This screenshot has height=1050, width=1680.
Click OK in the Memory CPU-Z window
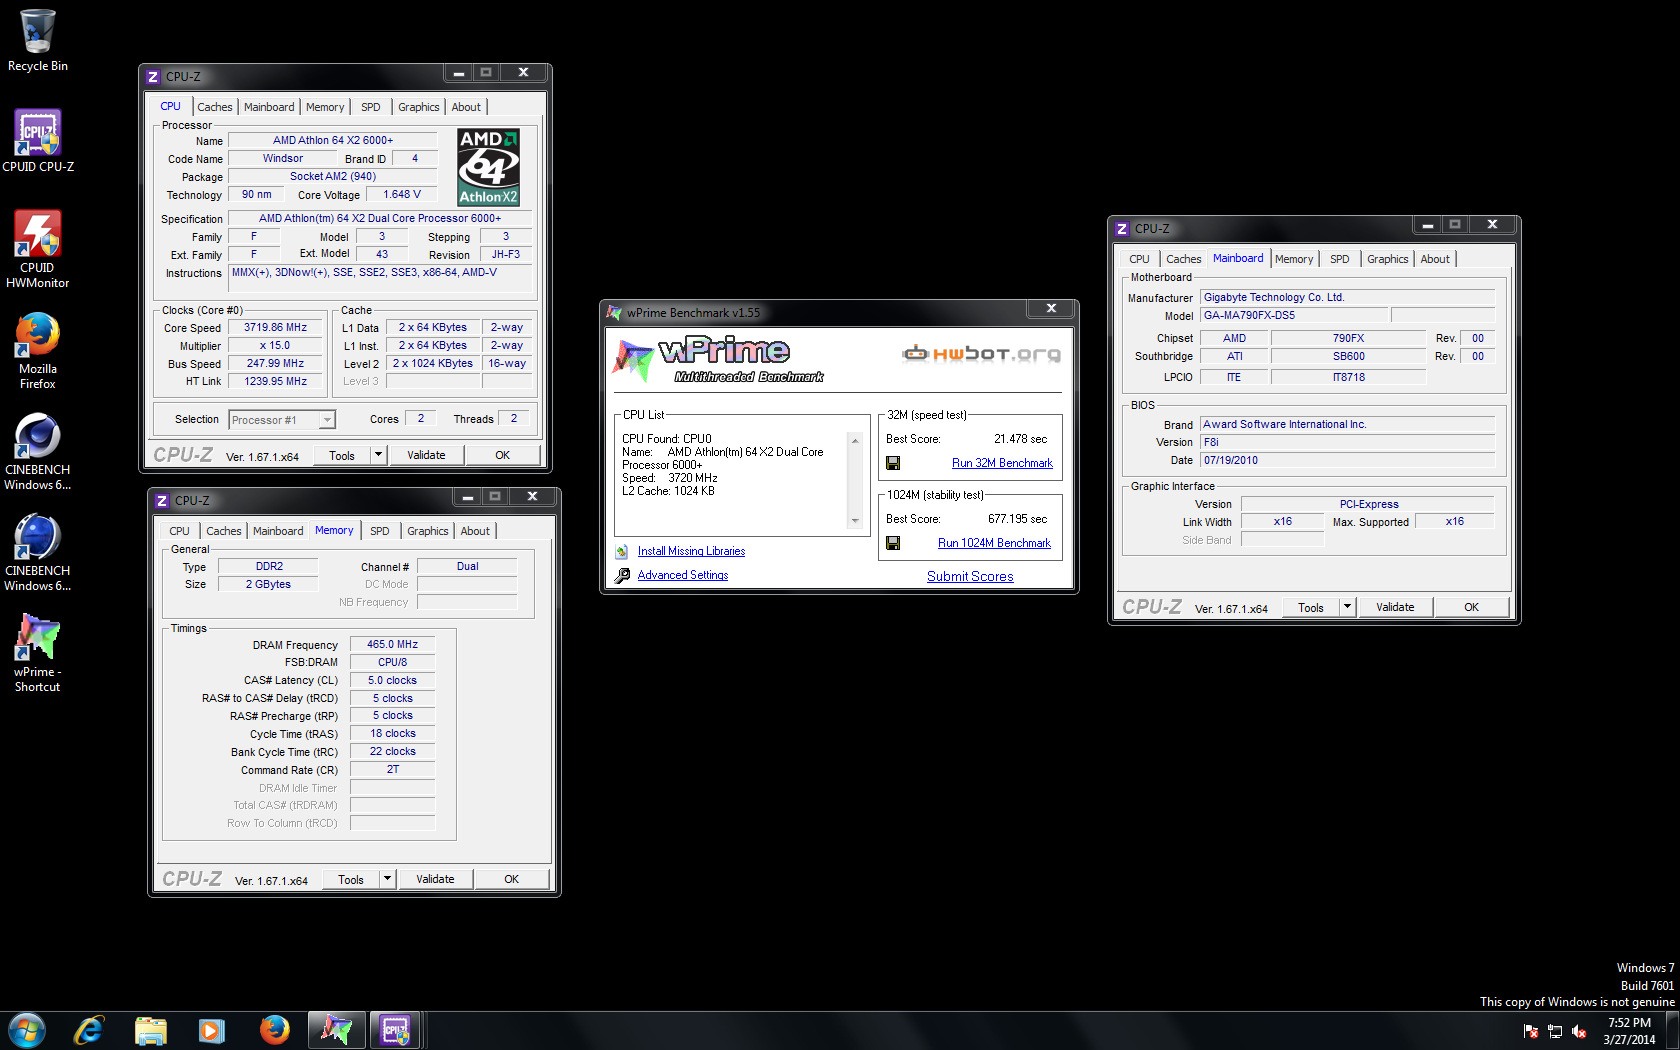(511, 879)
